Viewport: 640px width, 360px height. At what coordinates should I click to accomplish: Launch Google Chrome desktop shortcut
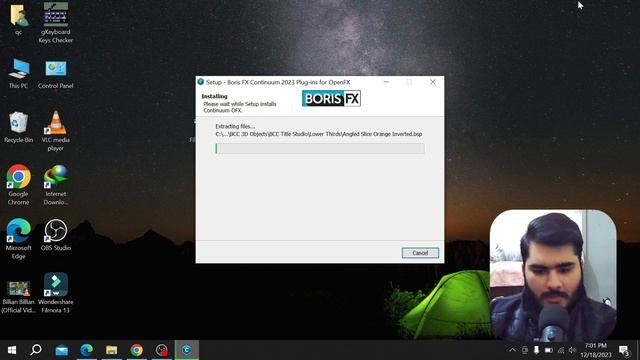pos(18,184)
